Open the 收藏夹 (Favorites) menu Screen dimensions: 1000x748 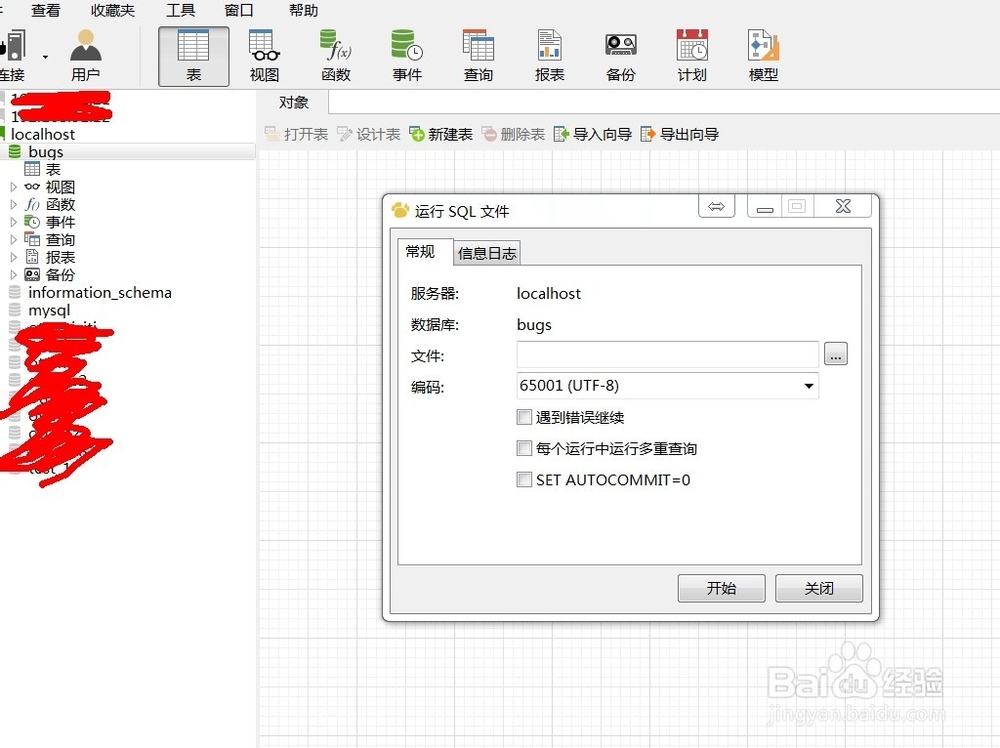coord(112,10)
